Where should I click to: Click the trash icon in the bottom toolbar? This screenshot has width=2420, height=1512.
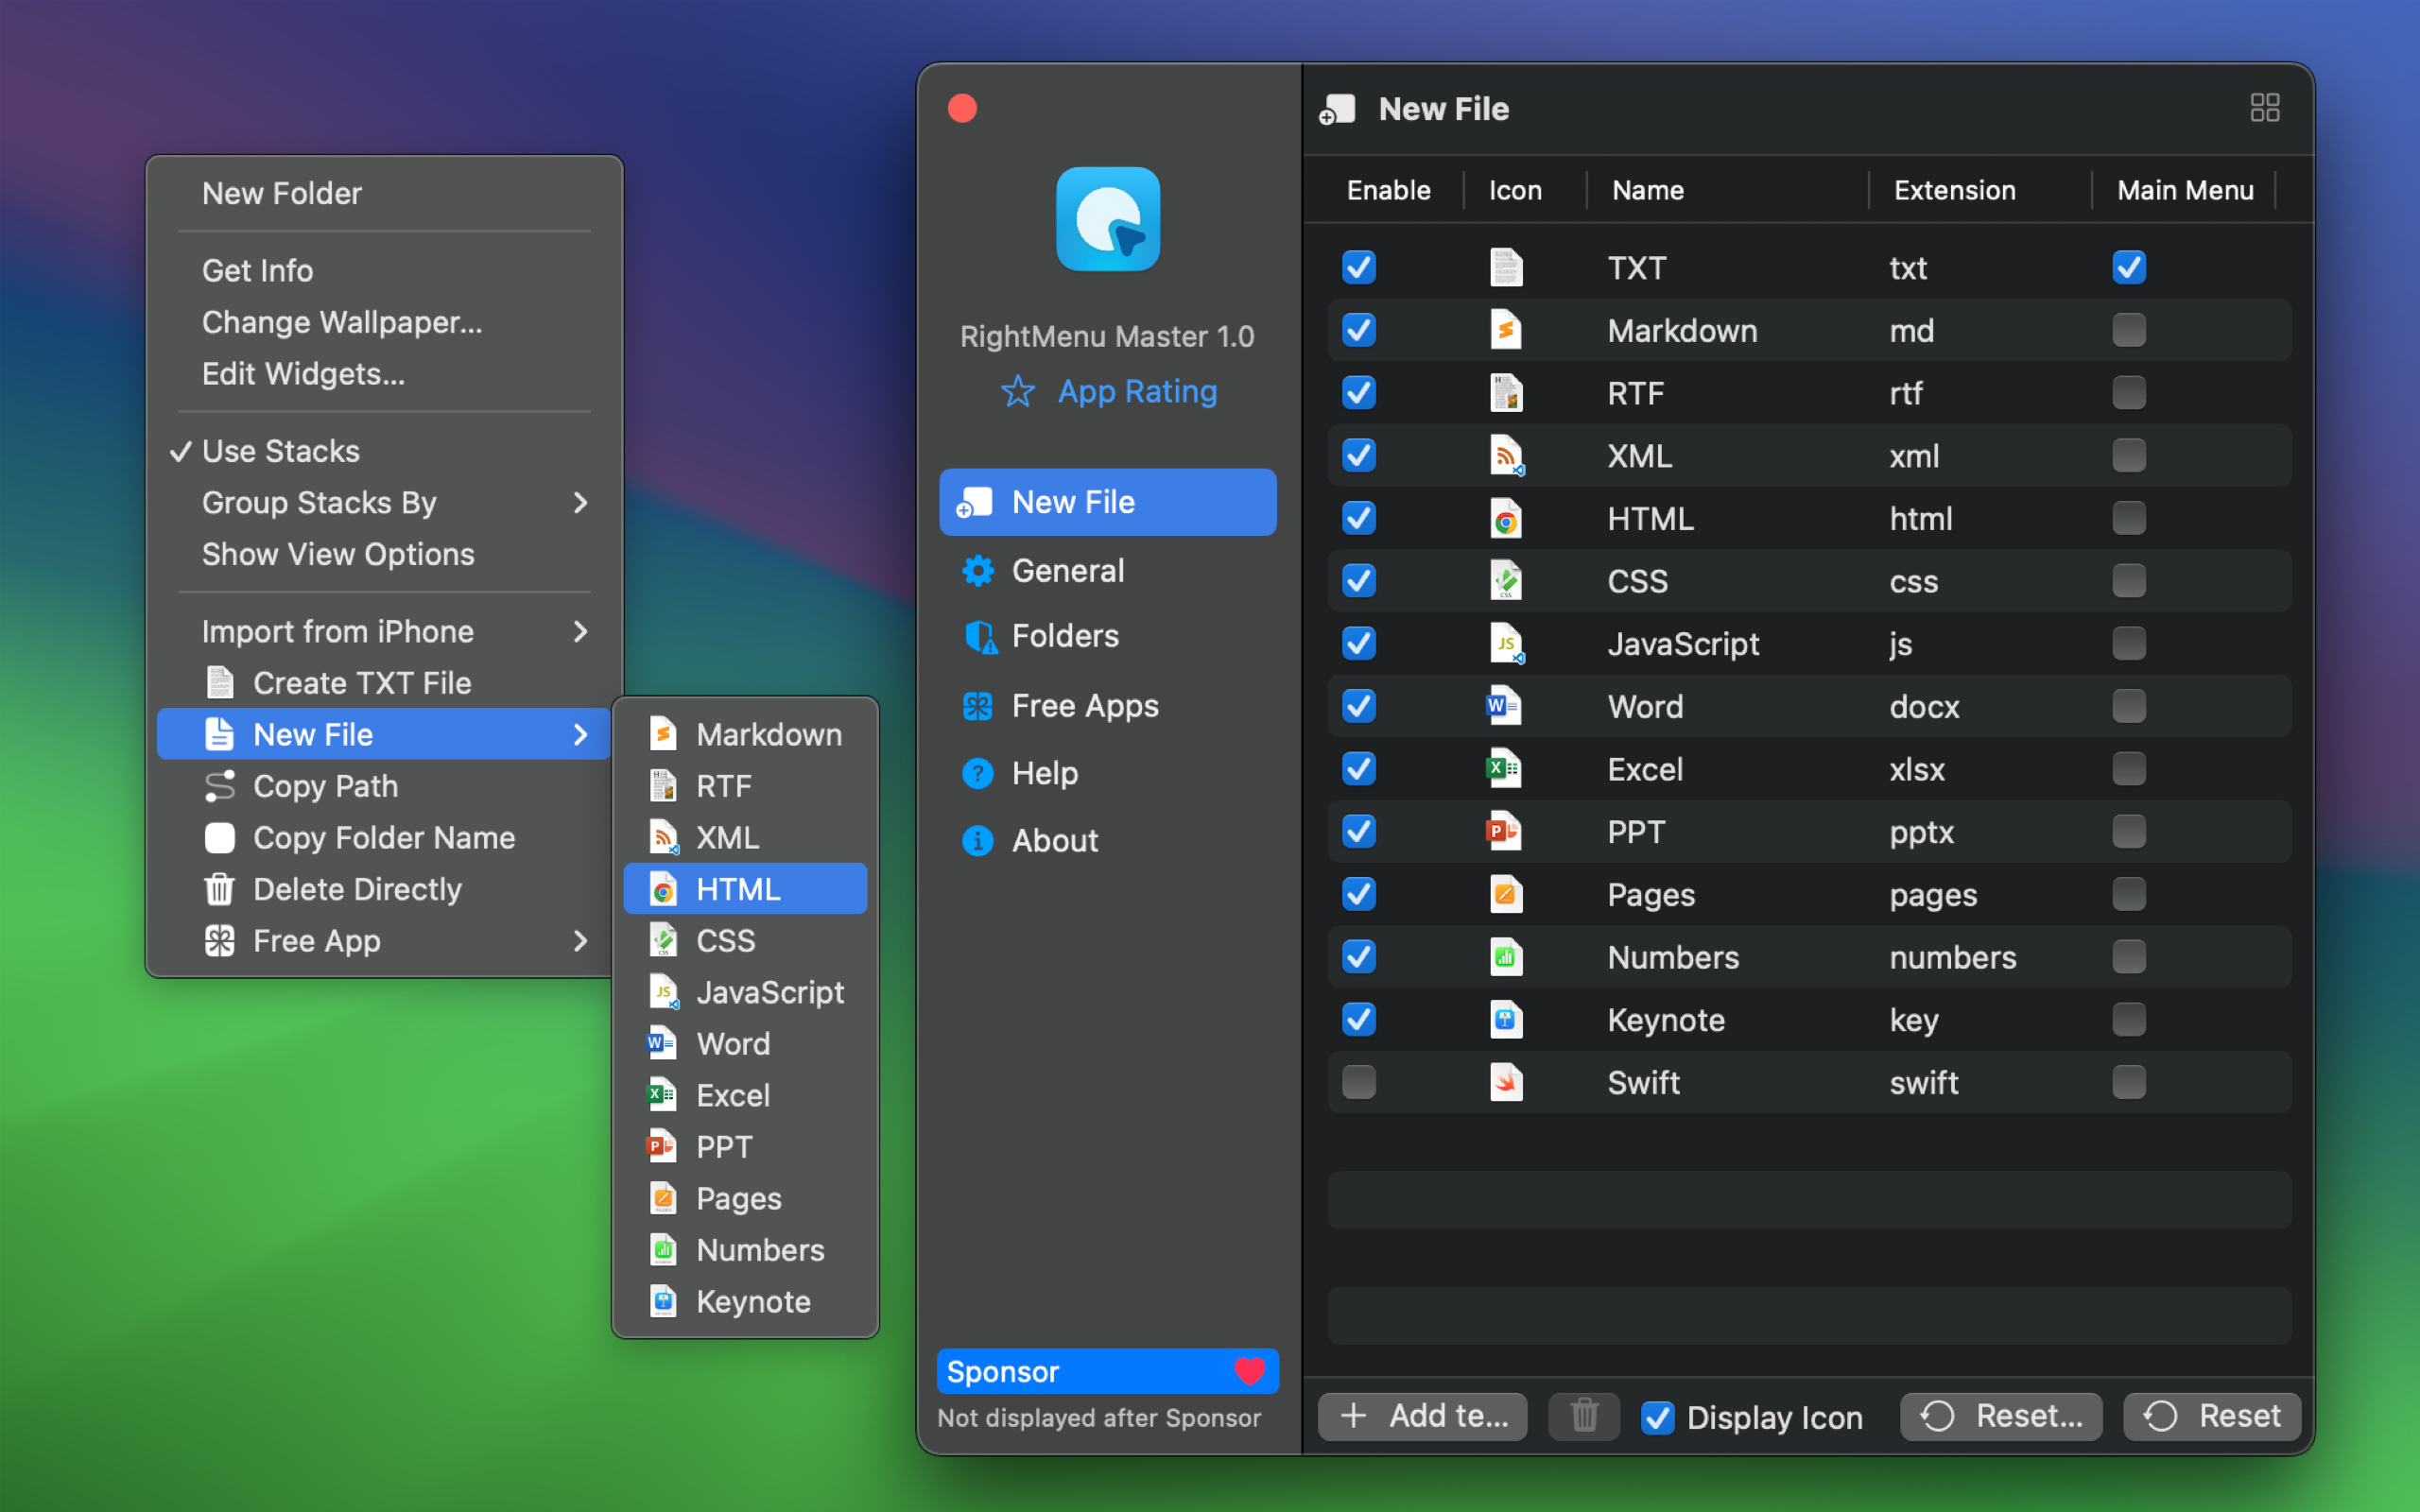[1584, 1416]
